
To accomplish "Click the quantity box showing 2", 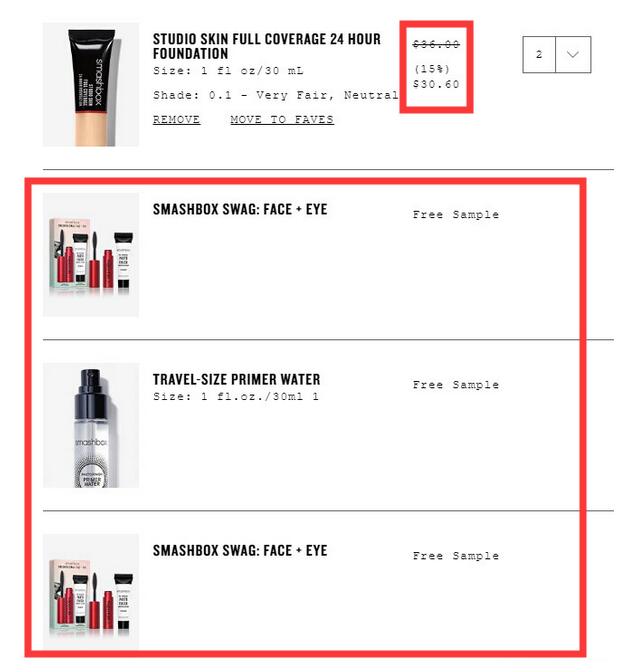I will pyautogui.click(x=539, y=54).
